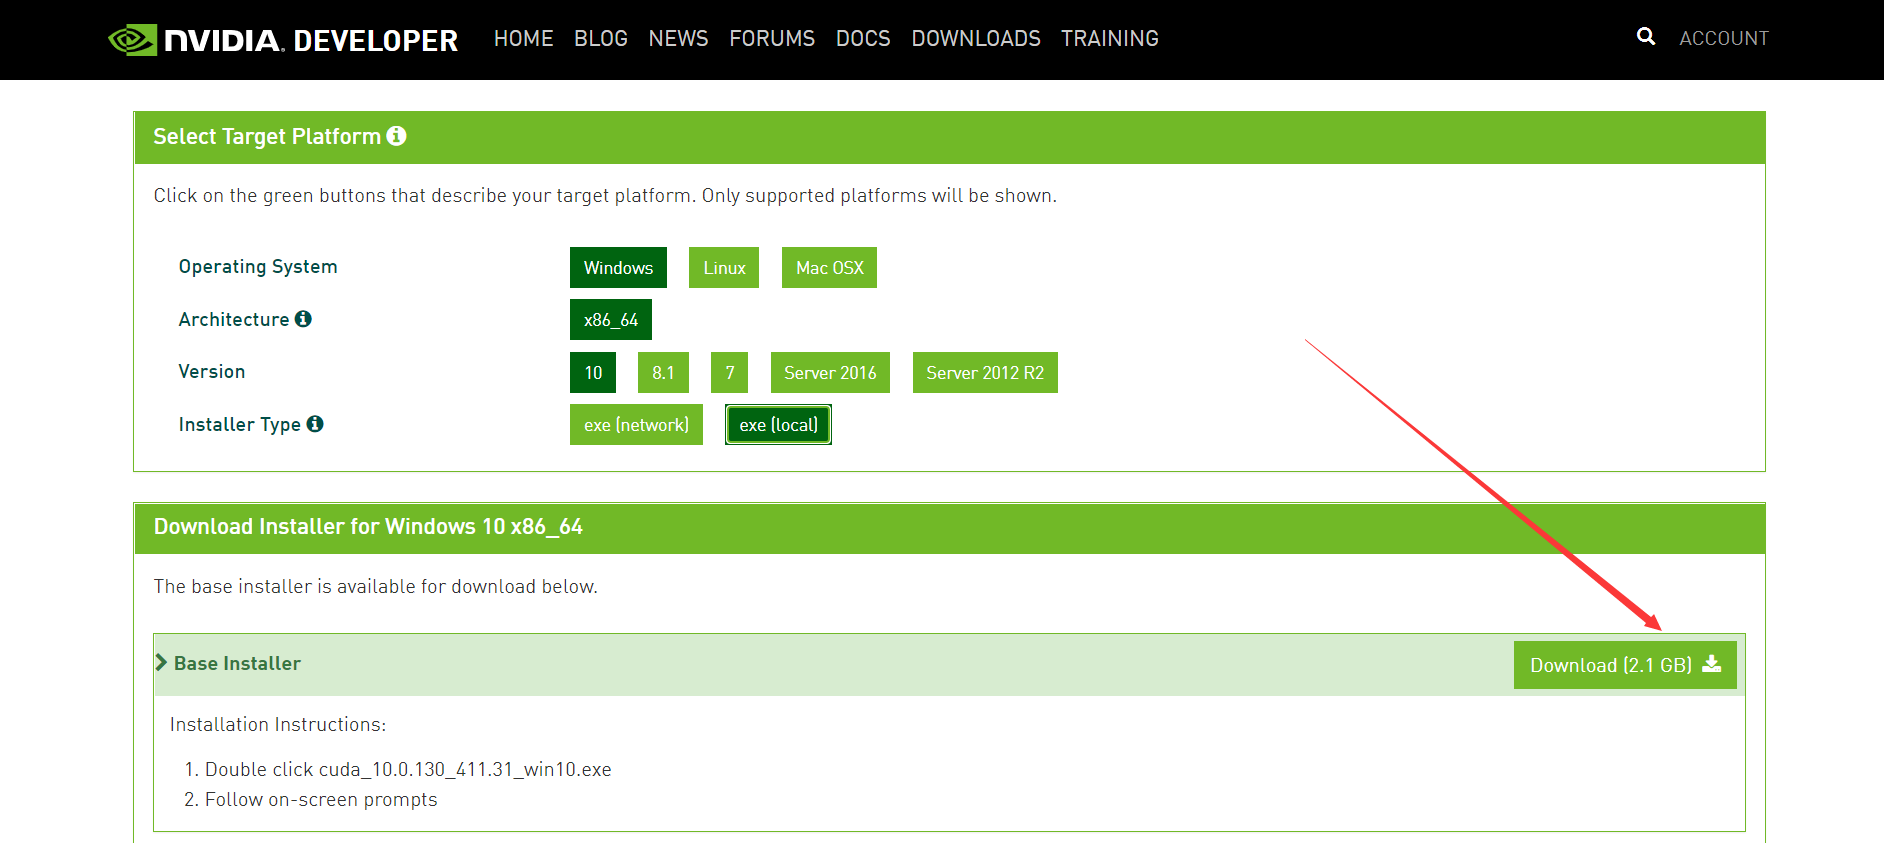Image resolution: width=1884 pixels, height=843 pixels.
Task: Click the 'Version' row label
Action: coord(212,371)
